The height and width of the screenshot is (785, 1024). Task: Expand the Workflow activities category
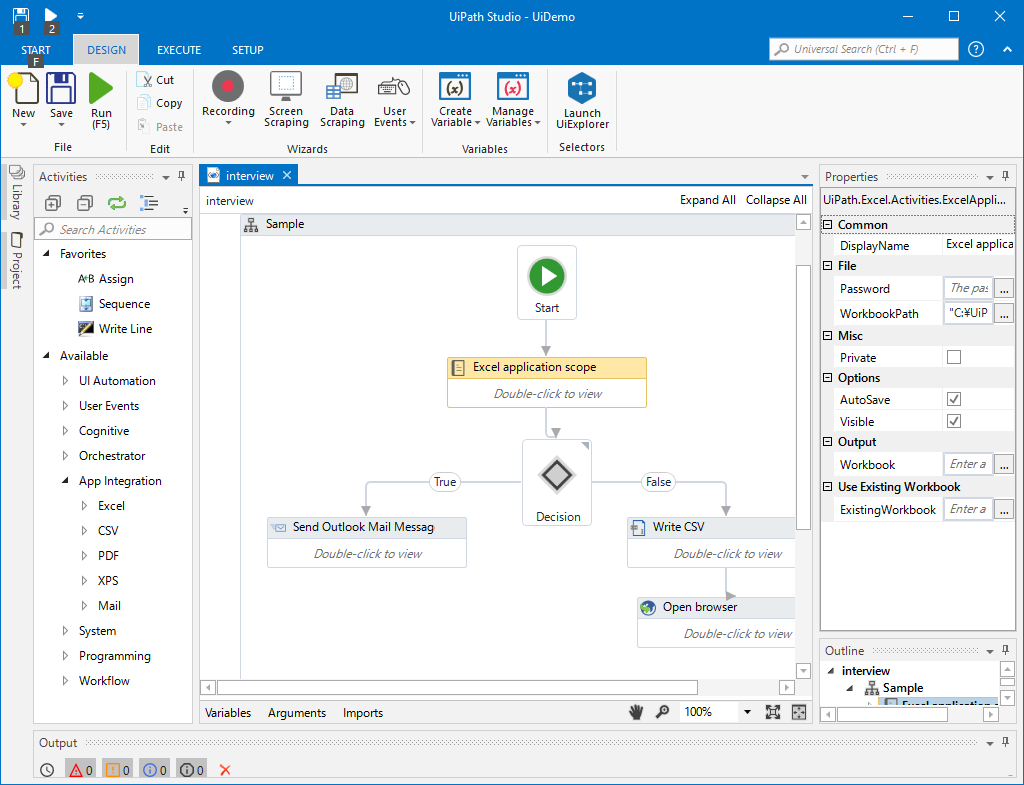coord(65,681)
